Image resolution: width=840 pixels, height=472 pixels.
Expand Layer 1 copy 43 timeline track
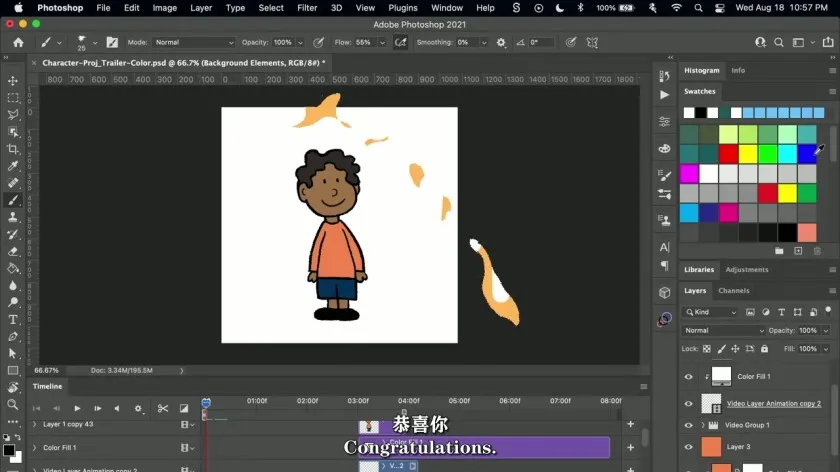(34, 425)
